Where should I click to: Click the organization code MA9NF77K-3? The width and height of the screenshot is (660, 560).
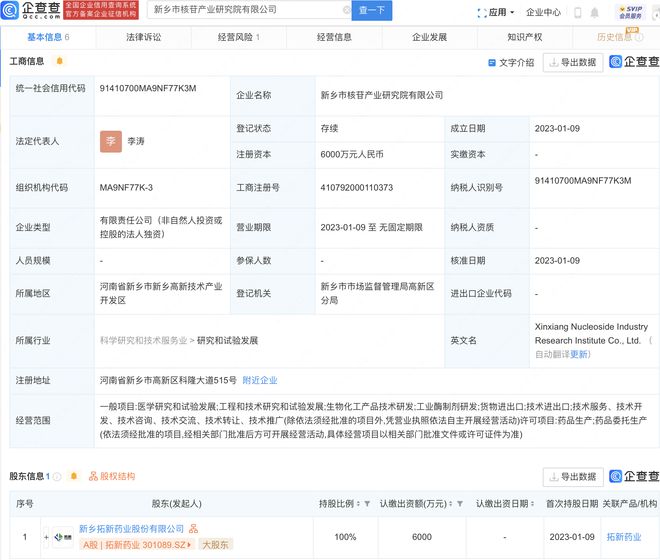tap(126, 188)
